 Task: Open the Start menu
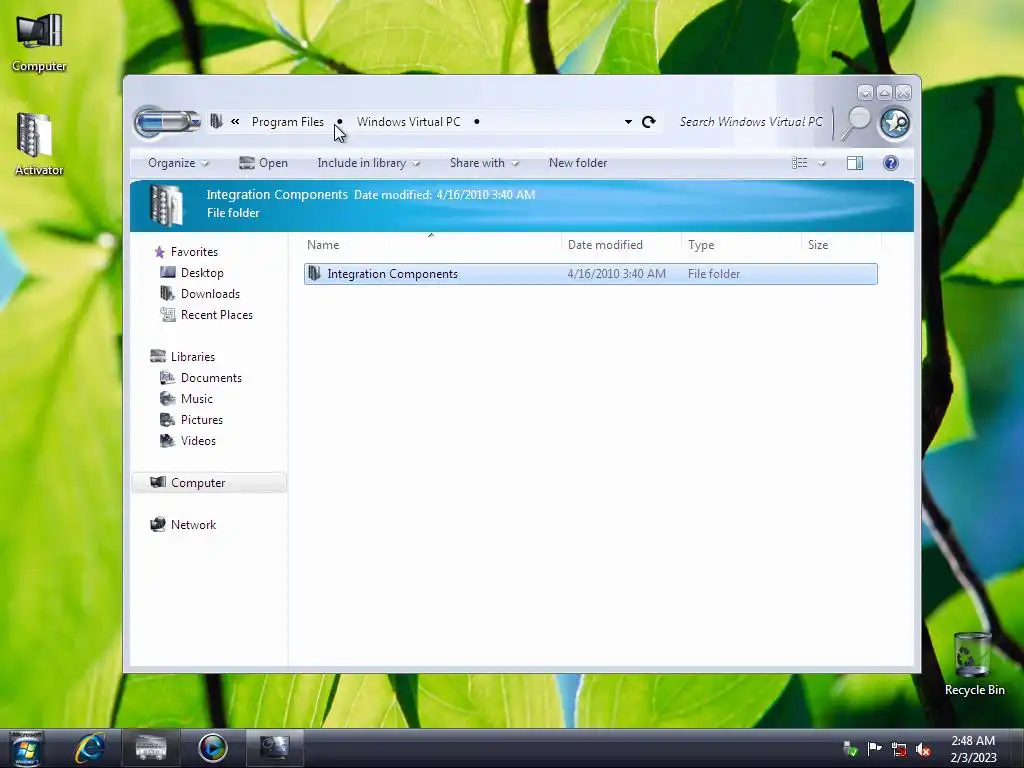26,748
